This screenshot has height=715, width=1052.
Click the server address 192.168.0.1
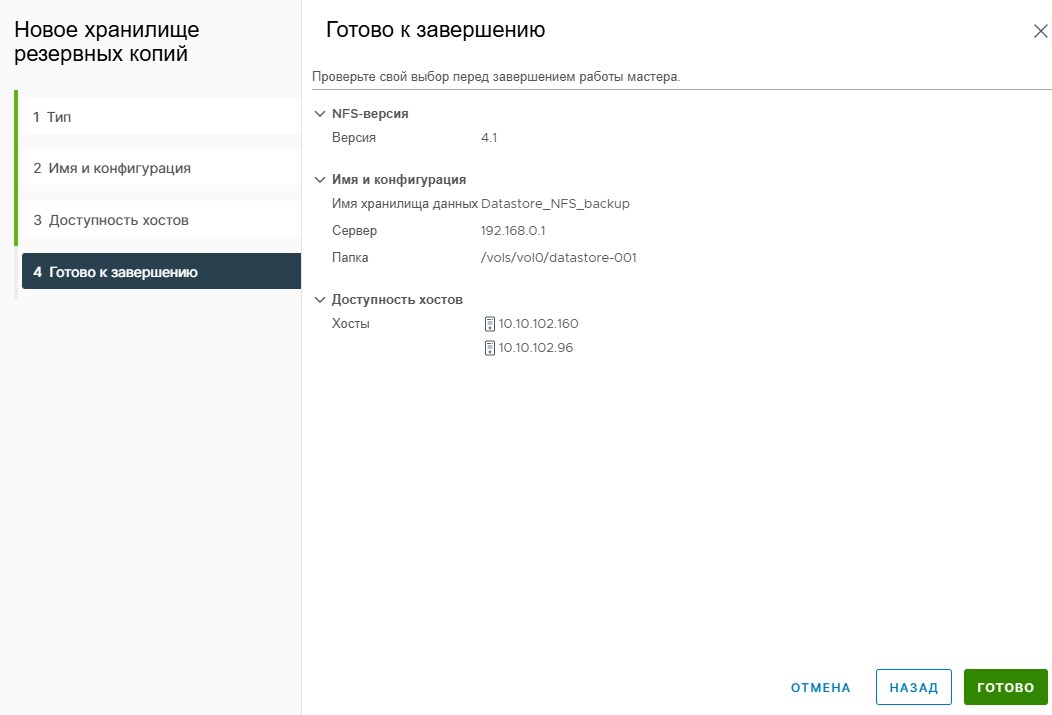(513, 231)
